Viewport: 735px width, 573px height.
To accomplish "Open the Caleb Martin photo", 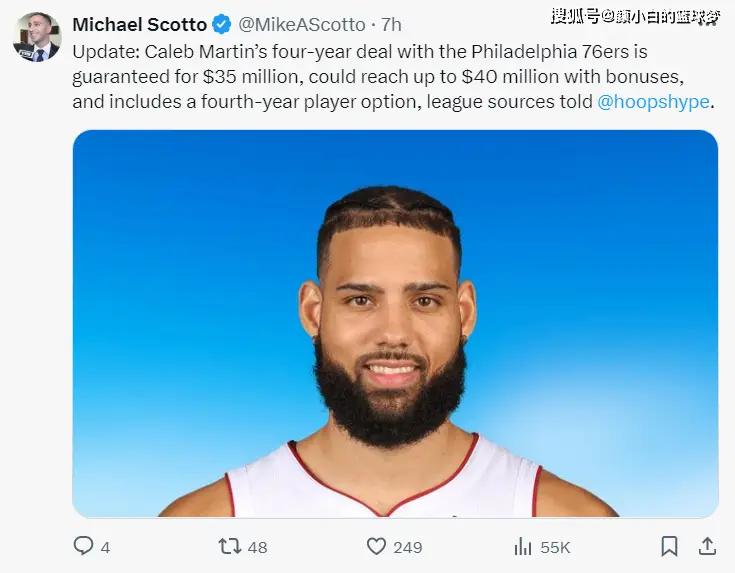I will coord(395,323).
